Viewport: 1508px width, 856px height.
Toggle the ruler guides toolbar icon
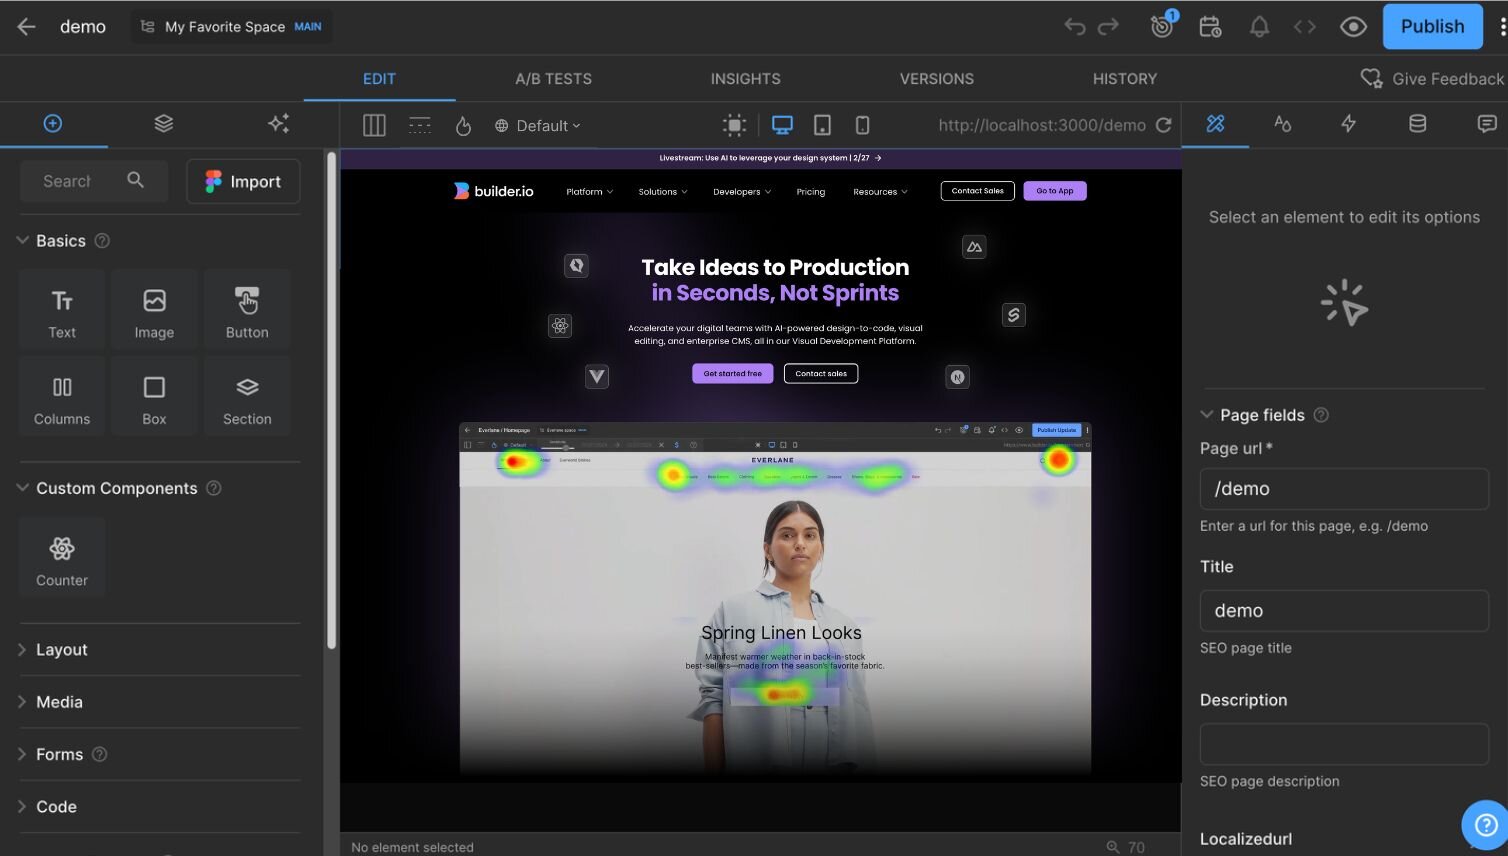pos(420,125)
